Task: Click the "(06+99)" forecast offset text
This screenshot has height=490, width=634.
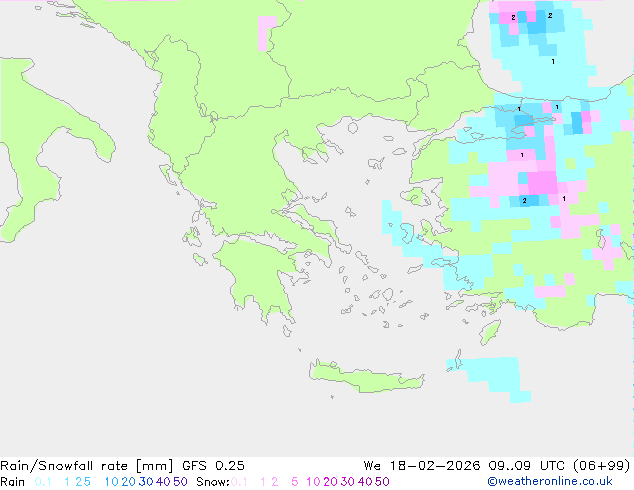Action: 602,466
